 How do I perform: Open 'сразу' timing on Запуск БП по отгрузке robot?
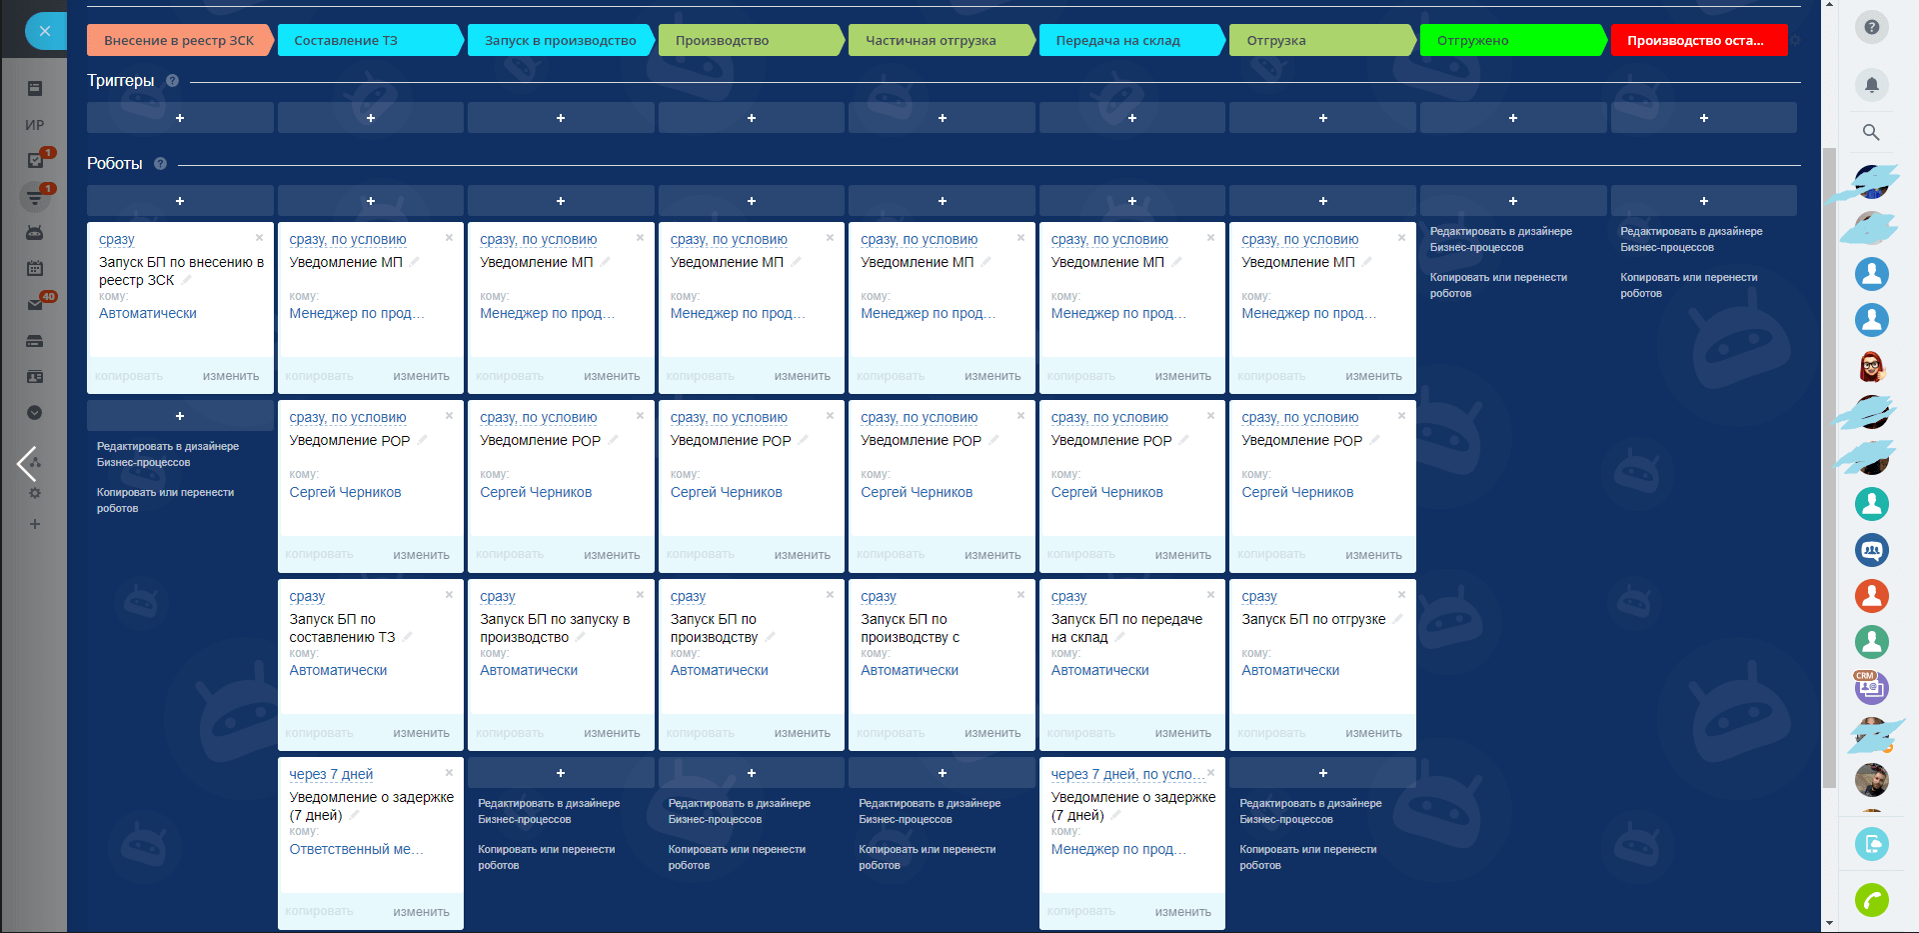(1259, 596)
